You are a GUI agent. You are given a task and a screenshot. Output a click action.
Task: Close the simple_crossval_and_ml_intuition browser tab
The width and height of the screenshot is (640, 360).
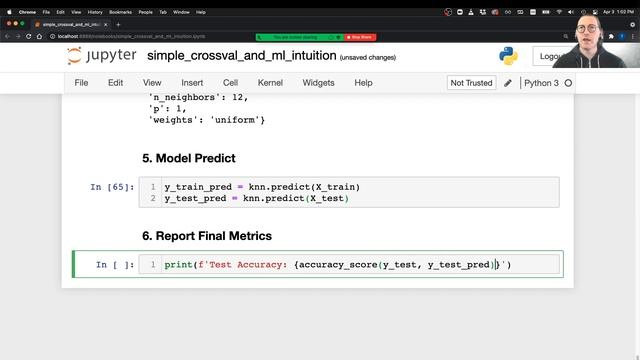[x=106, y=24]
